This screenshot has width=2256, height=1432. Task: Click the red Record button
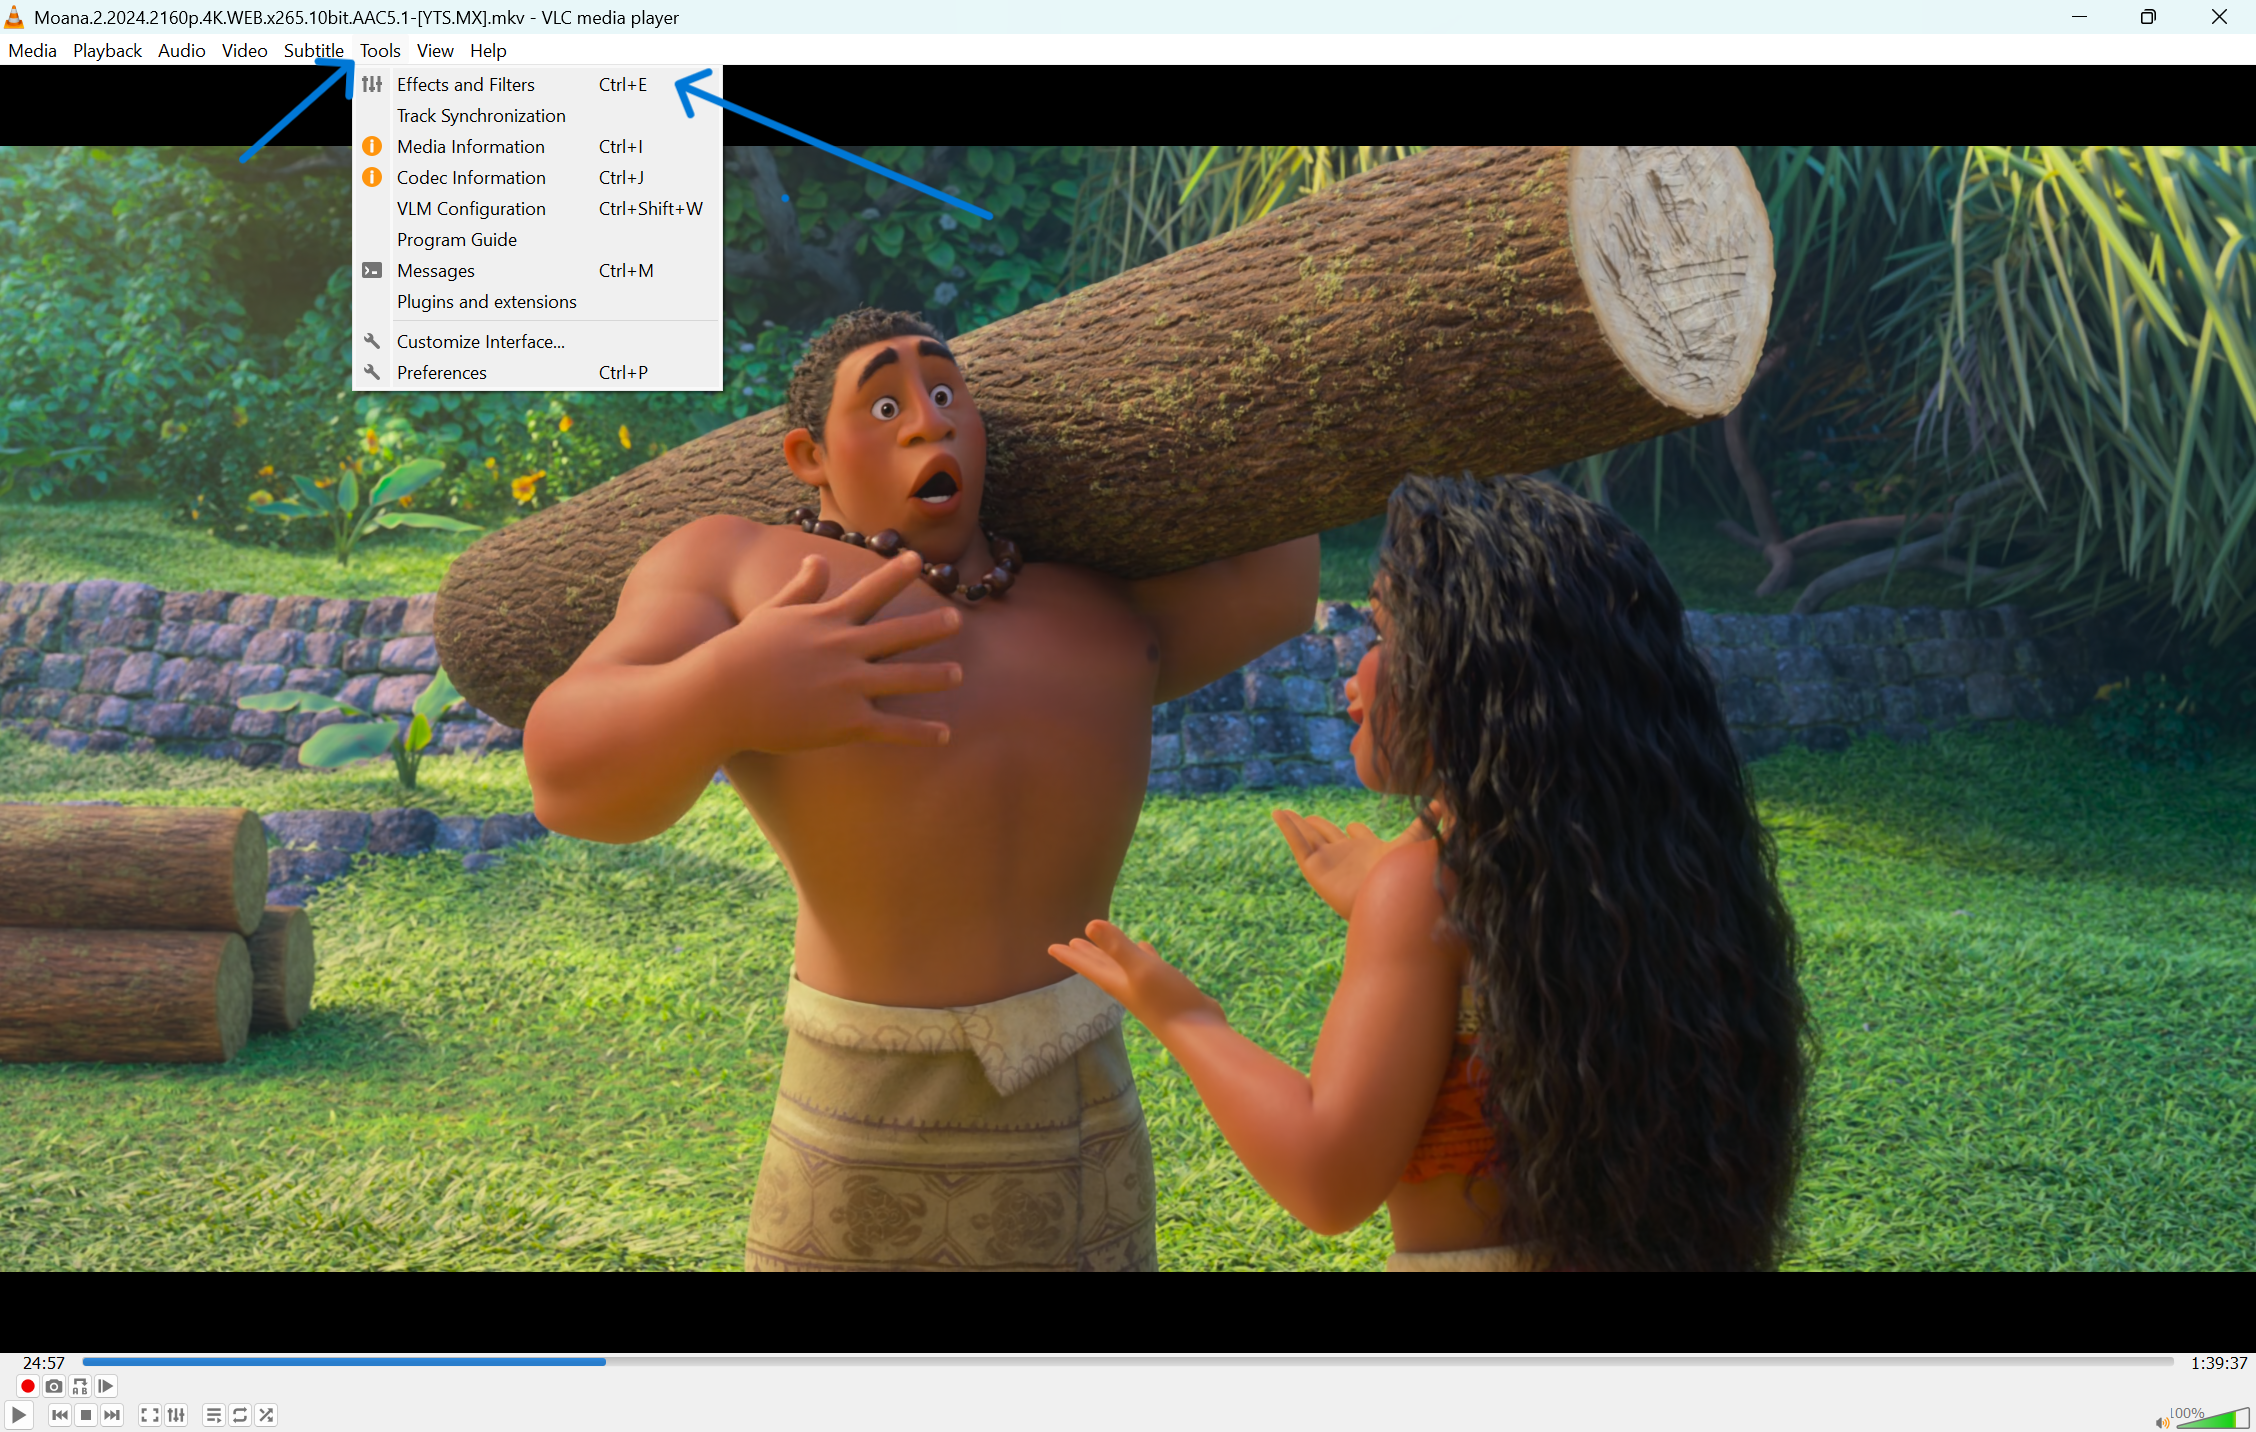pyautogui.click(x=28, y=1386)
